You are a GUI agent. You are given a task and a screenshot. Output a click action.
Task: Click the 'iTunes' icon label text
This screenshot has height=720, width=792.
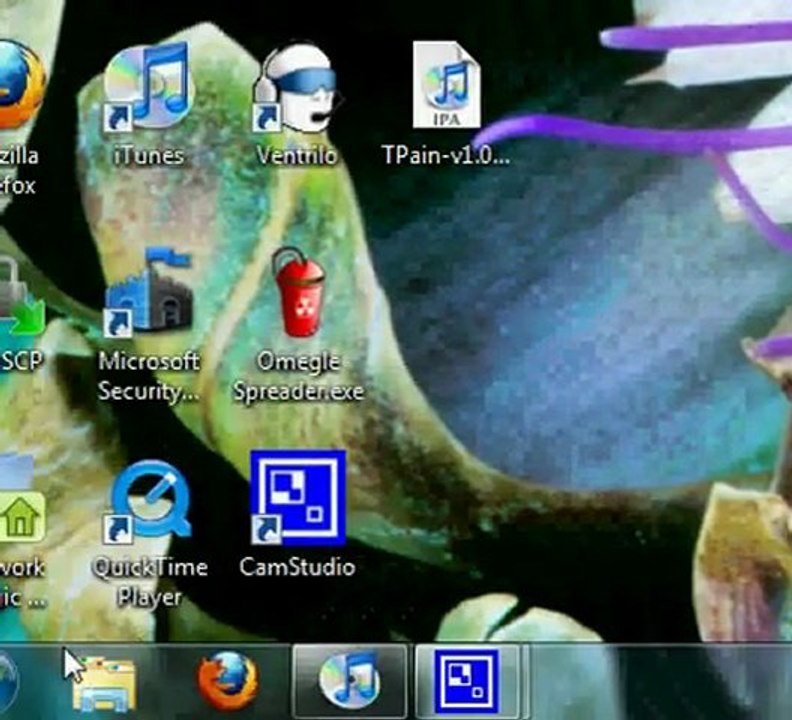[x=148, y=155]
